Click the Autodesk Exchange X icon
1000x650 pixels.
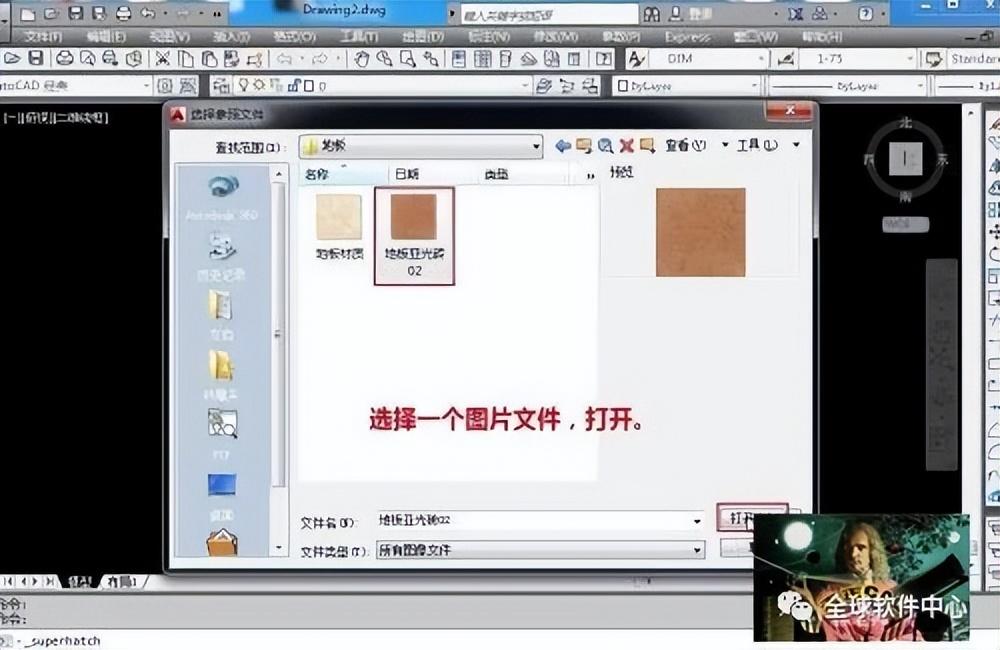[795, 13]
